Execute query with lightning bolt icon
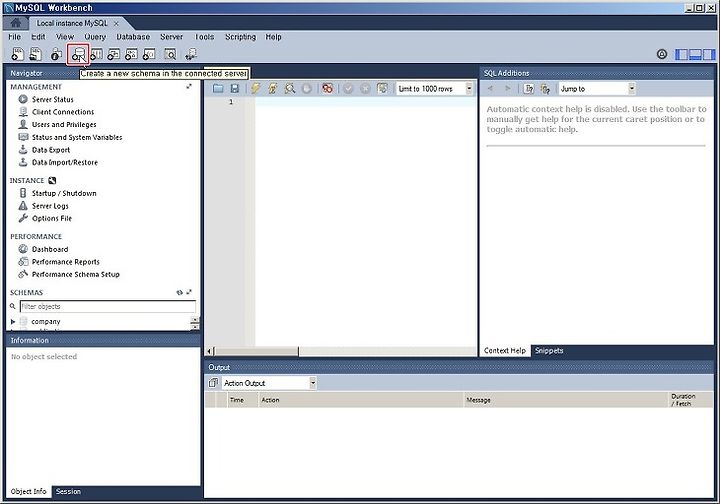The height and width of the screenshot is (504, 720). point(256,88)
